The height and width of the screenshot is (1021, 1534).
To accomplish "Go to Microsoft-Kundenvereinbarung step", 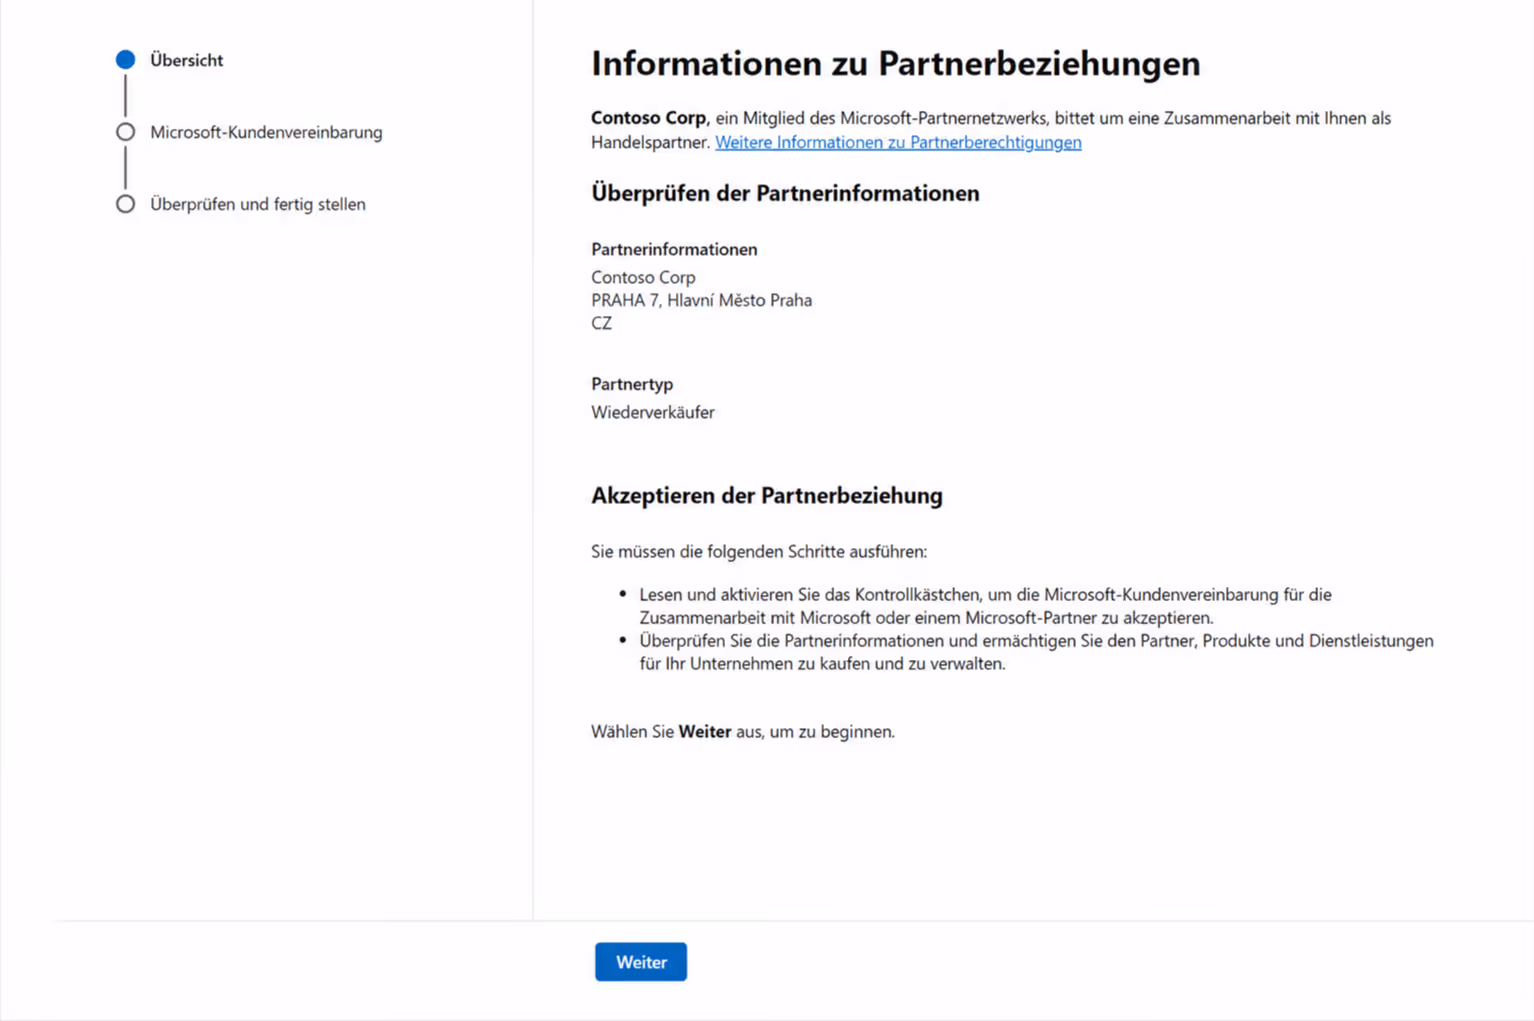I will click(266, 132).
